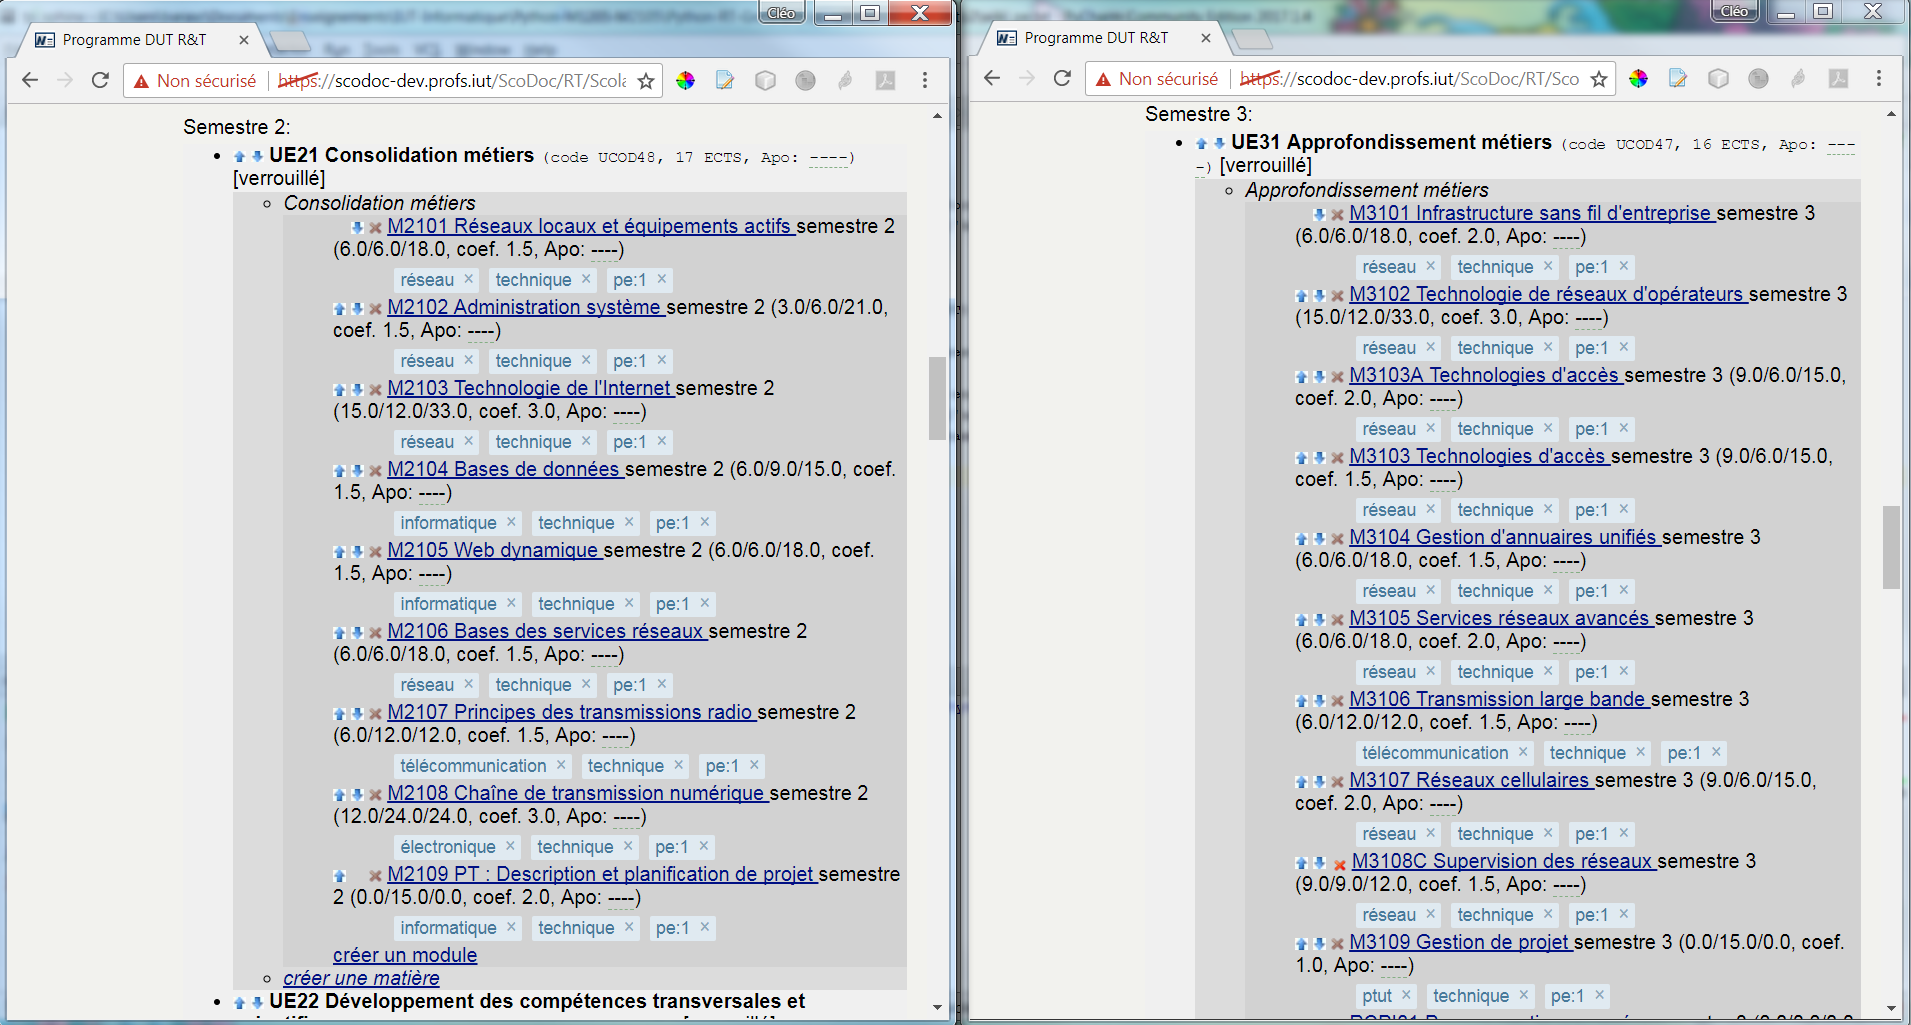This screenshot has height=1025, width=1911.
Task: Move module M3109 Gestion de projet up
Action: coord(1301,944)
